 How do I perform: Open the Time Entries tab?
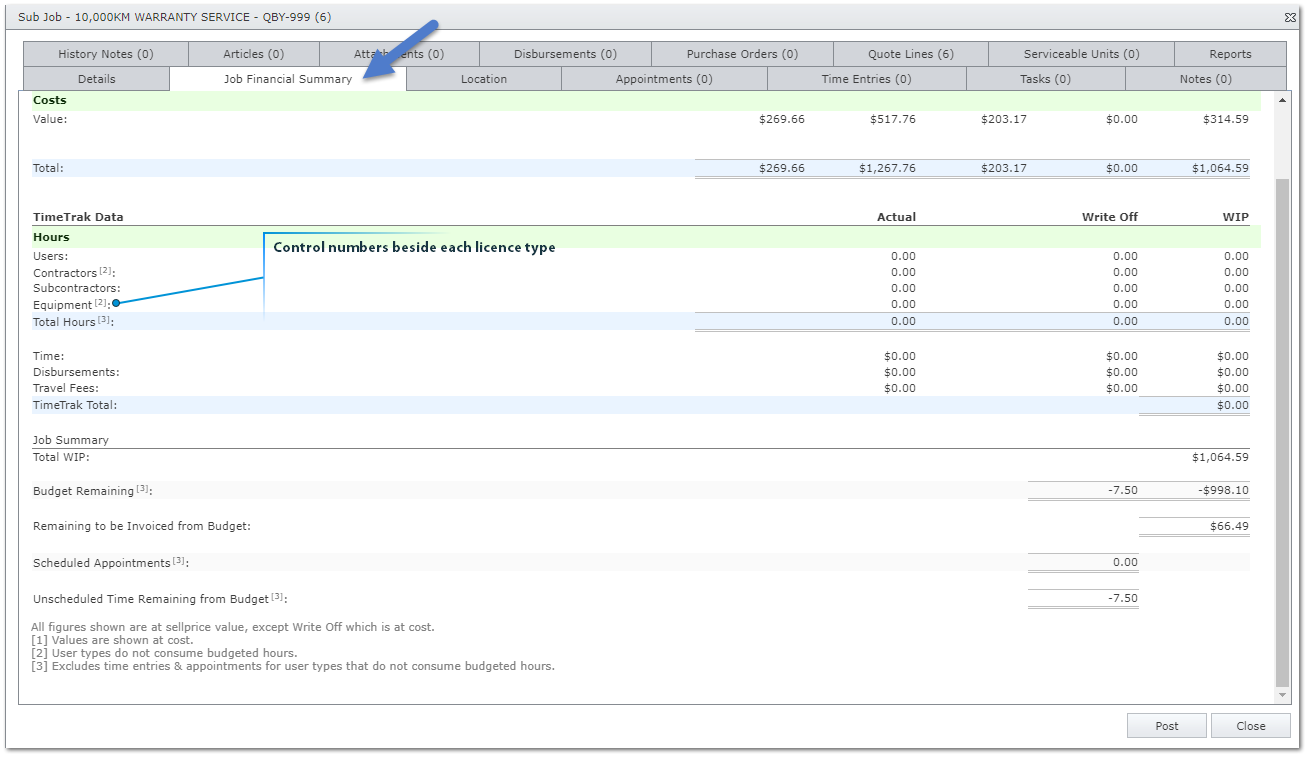pos(866,79)
